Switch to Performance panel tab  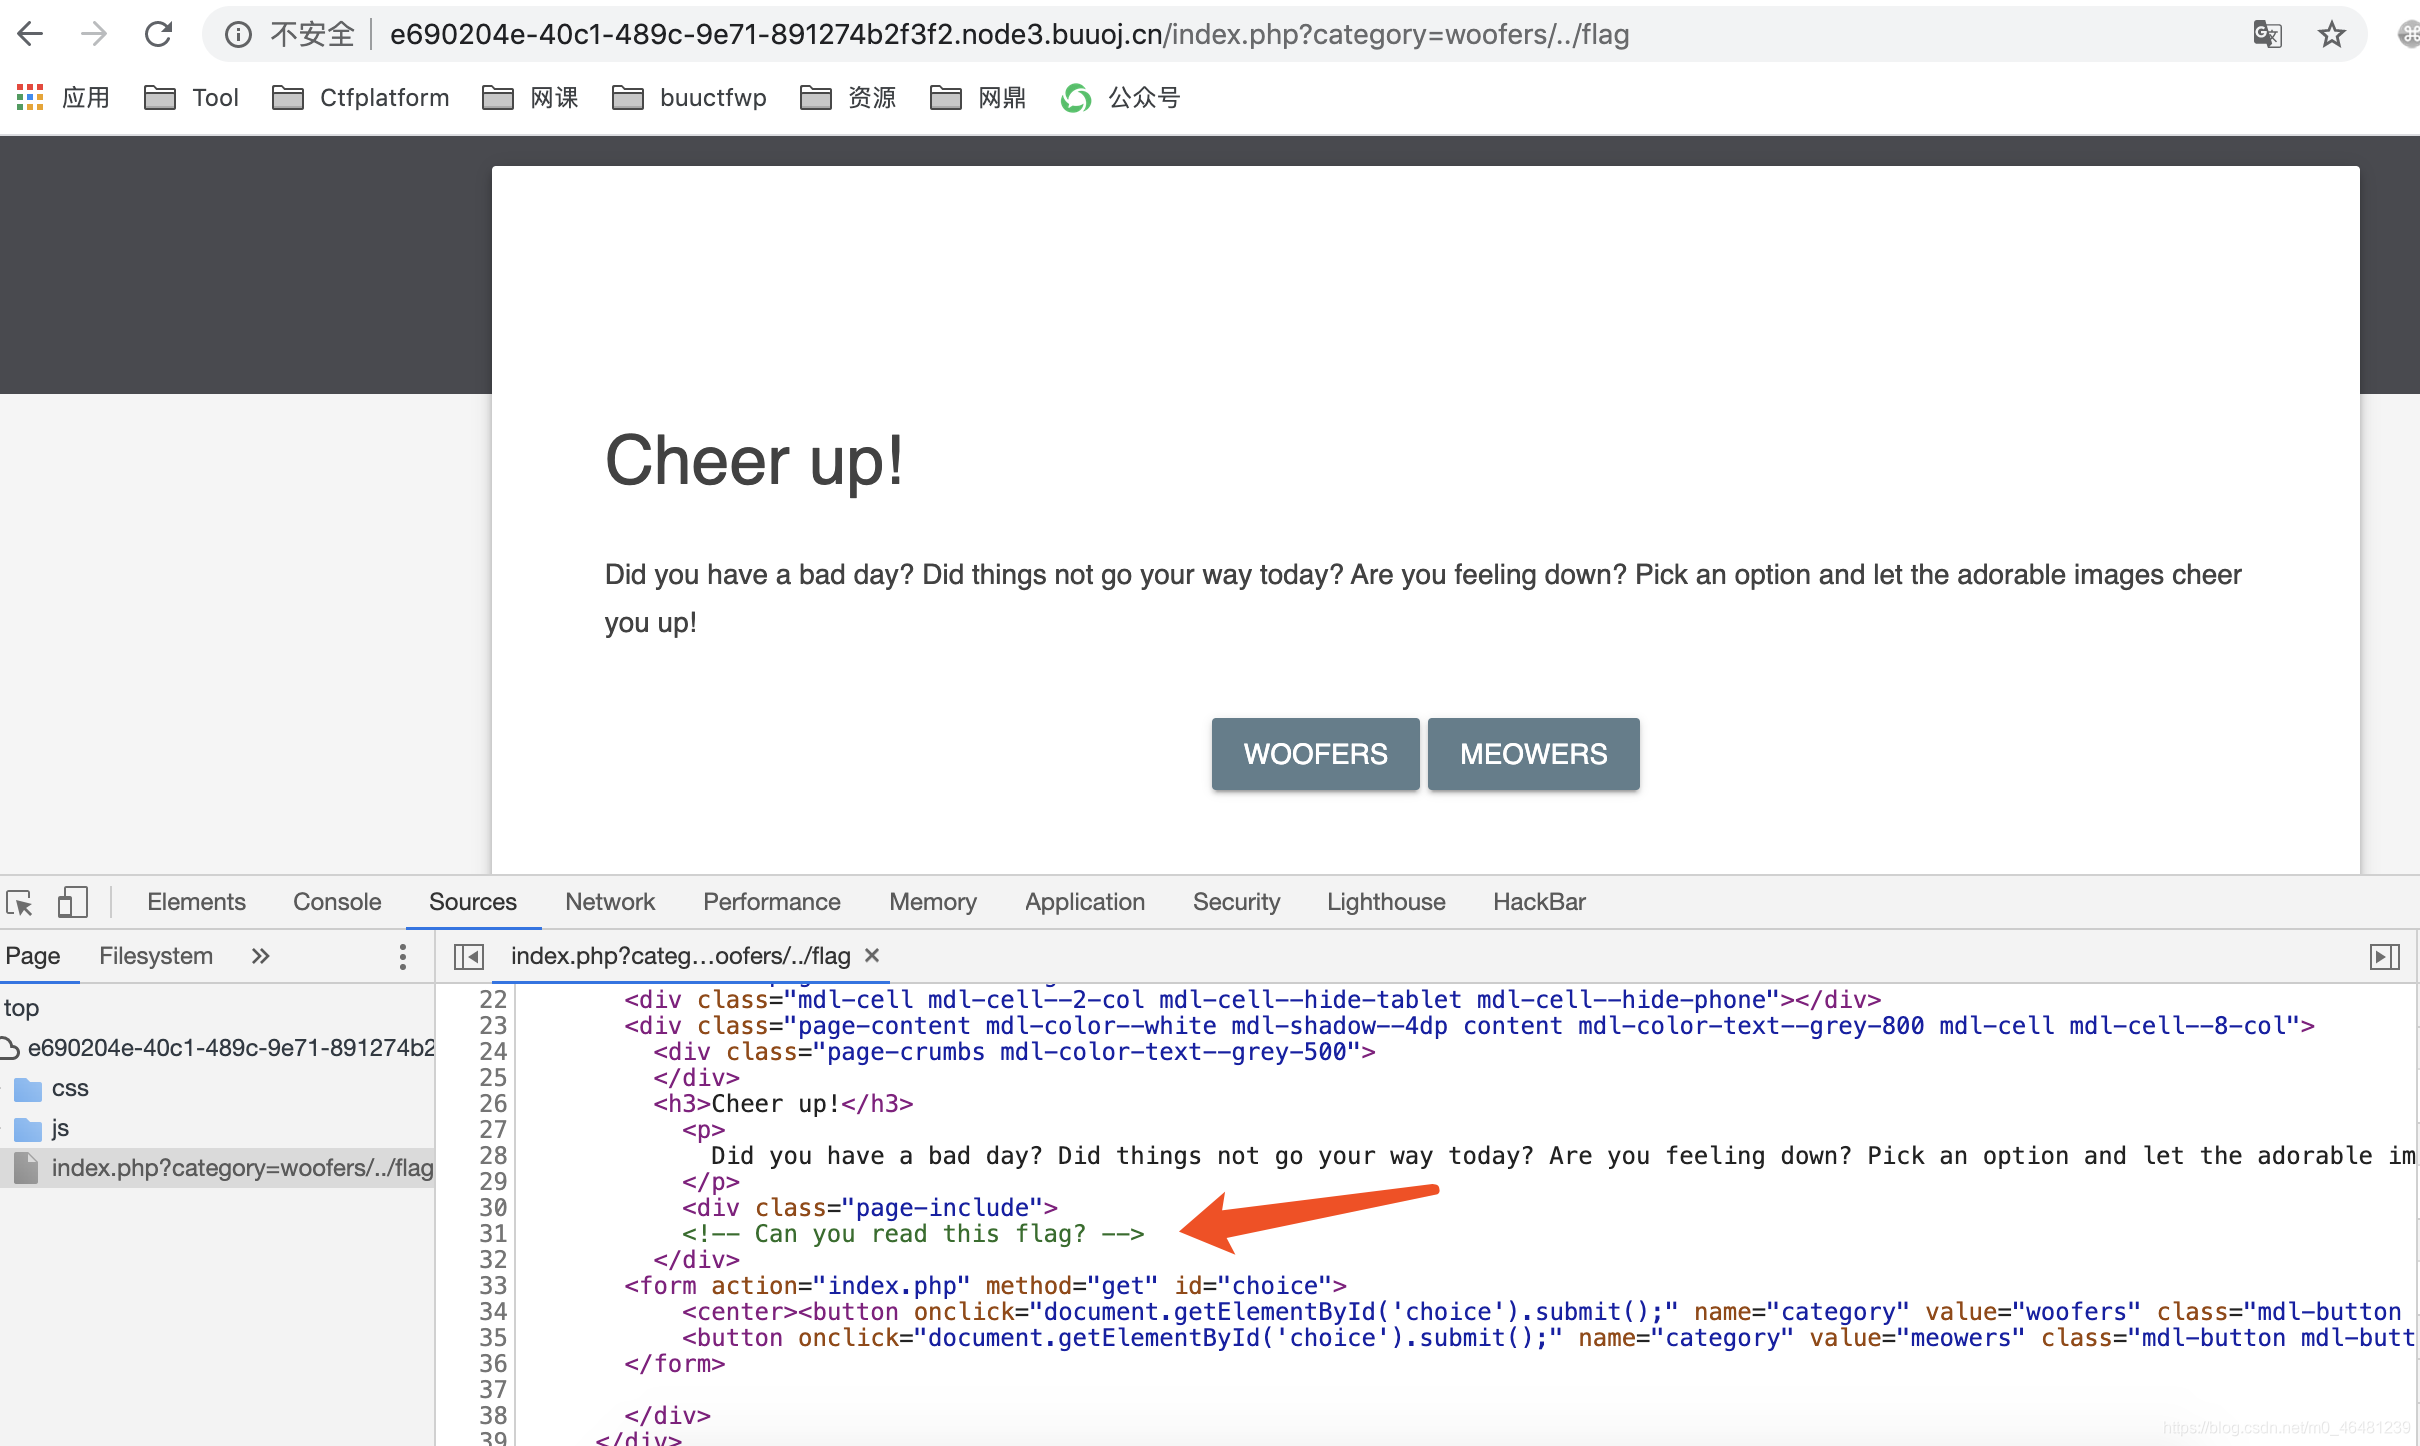pyautogui.click(x=769, y=900)
